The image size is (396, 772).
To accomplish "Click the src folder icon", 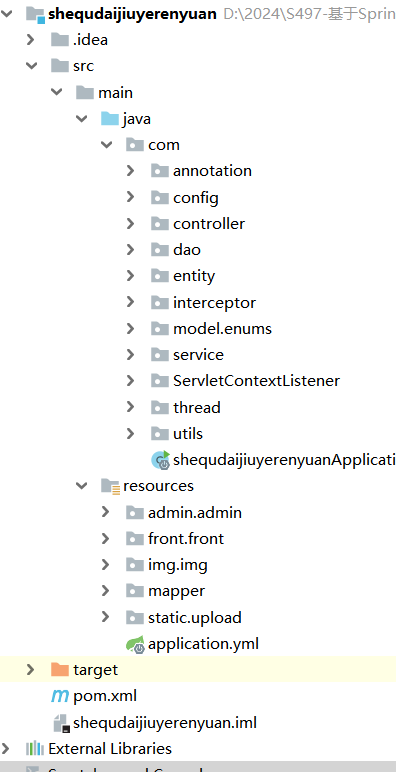I will [60, 65].
